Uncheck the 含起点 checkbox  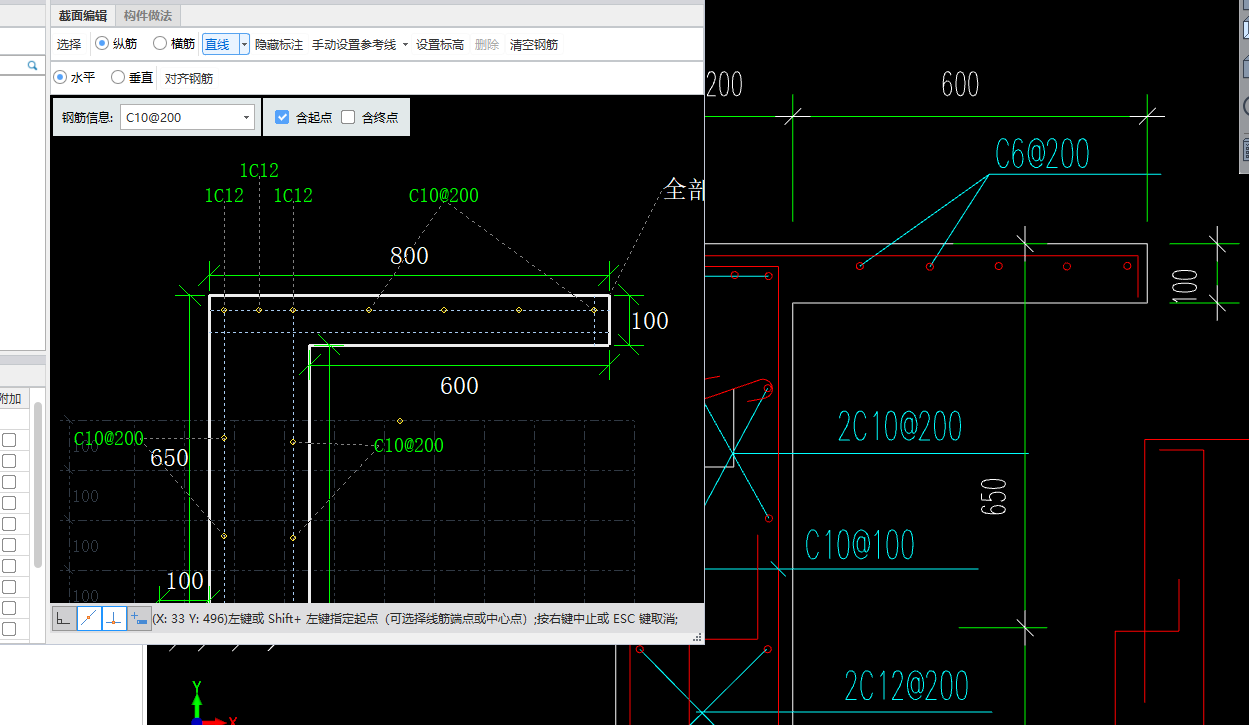tap(282, 117)
